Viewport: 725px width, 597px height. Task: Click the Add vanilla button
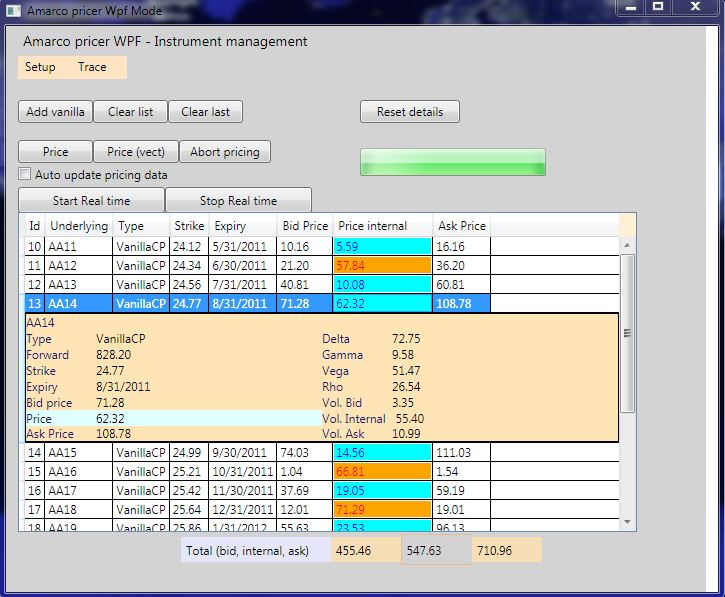click(x=55, y=112)
